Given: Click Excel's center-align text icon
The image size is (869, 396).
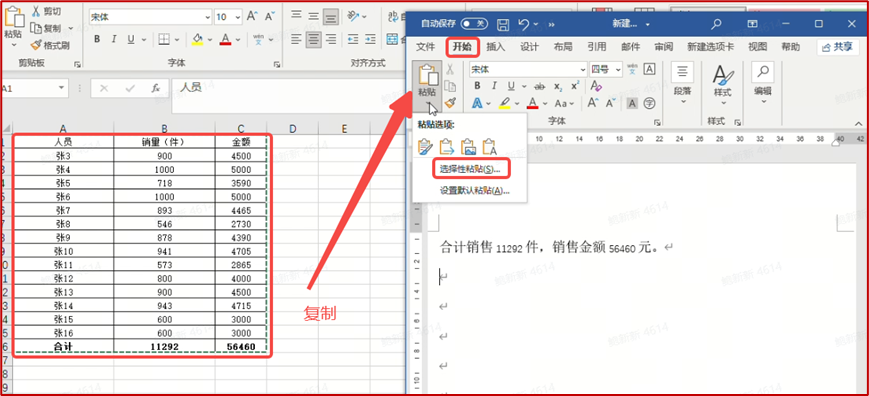Looking at the screenshot, I should click(314, 39).
